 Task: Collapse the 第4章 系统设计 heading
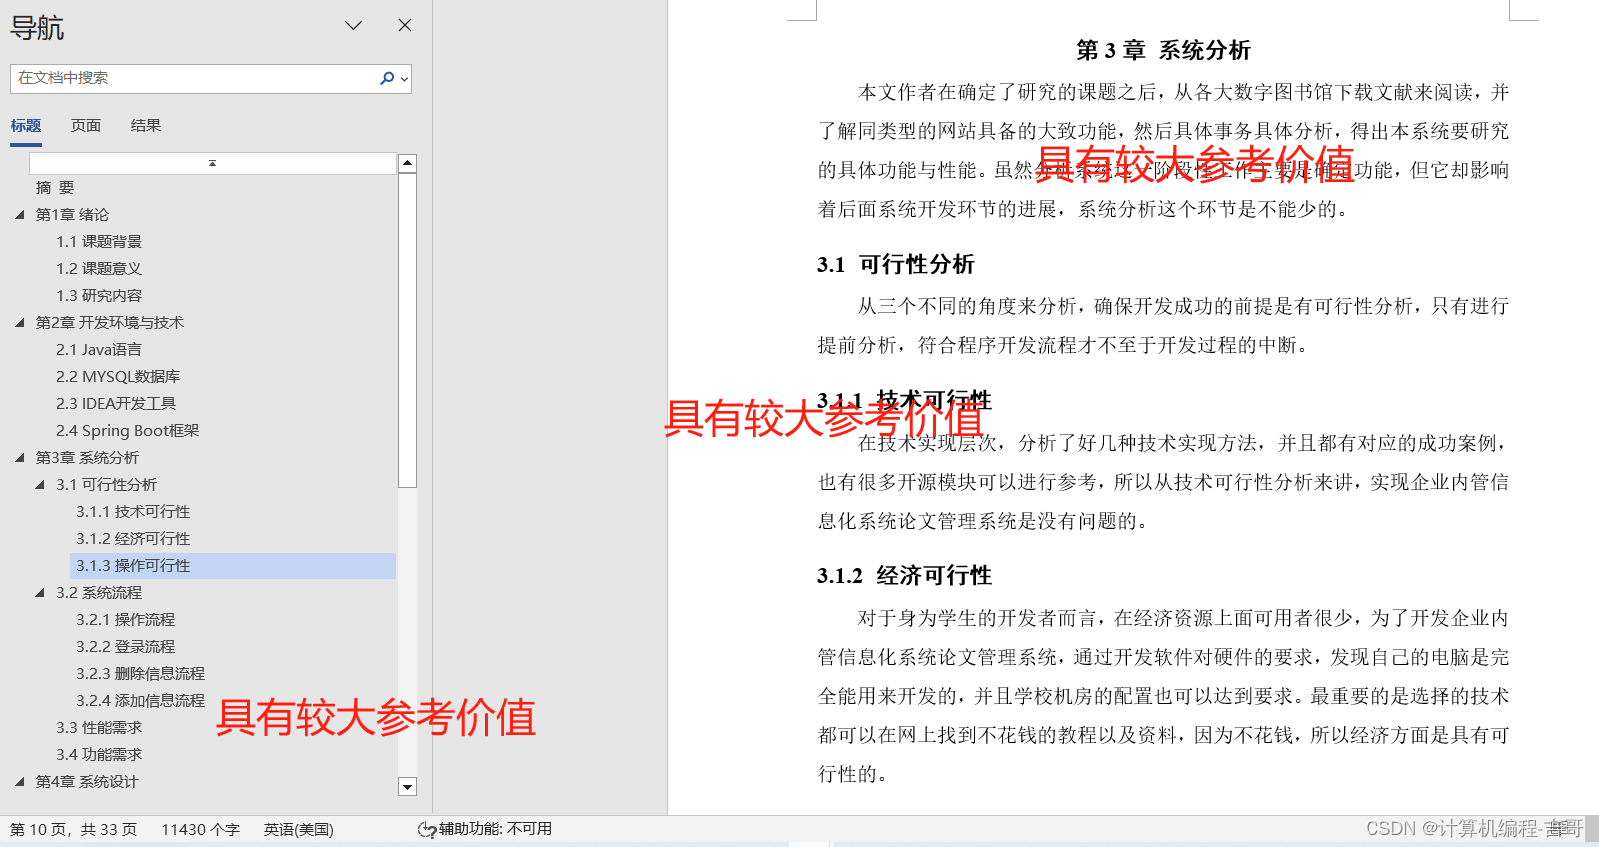pos(20,782)
